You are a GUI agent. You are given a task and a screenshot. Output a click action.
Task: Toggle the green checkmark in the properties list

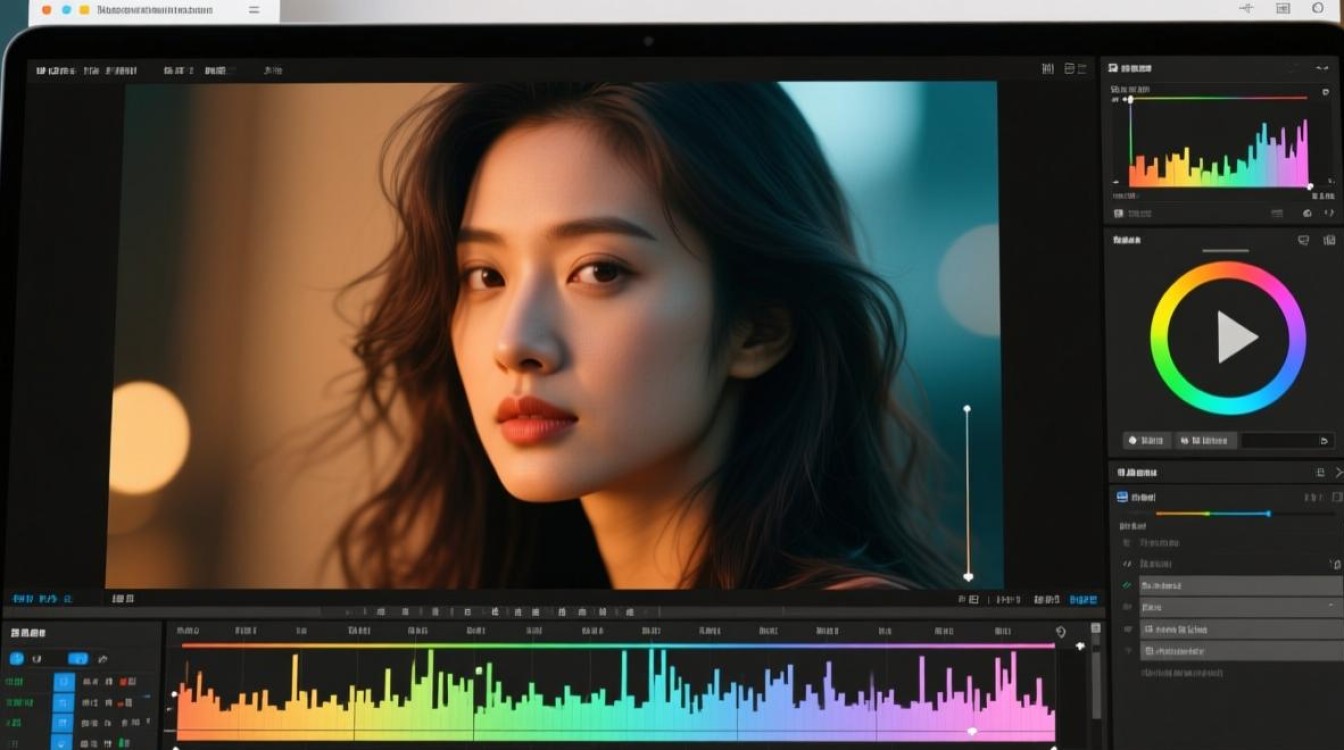click(x=1127, y=585)
